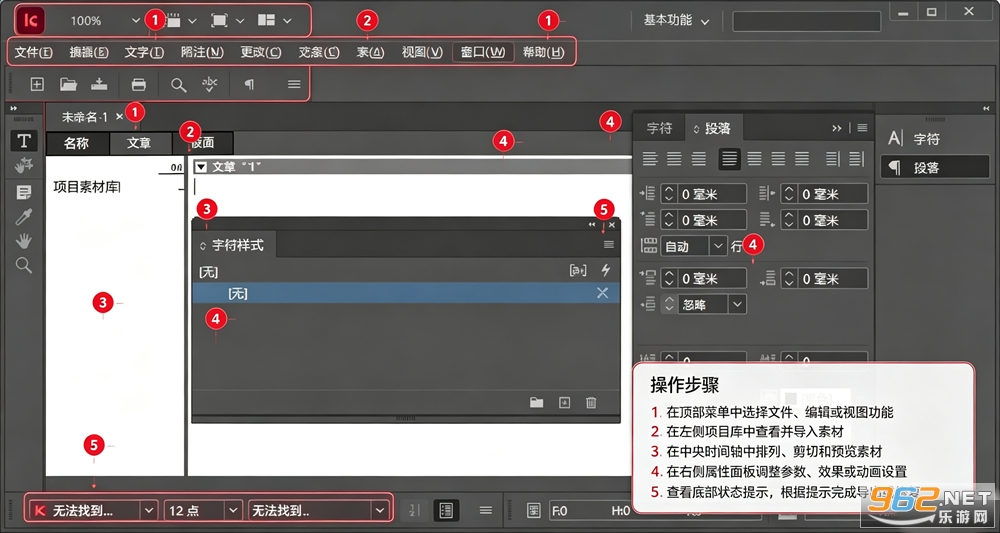Viewport: 1000px width, 533px height.
Task: Open the 段落 panel flyout menu
Action: pyautogui.click(x=862, y=128)
